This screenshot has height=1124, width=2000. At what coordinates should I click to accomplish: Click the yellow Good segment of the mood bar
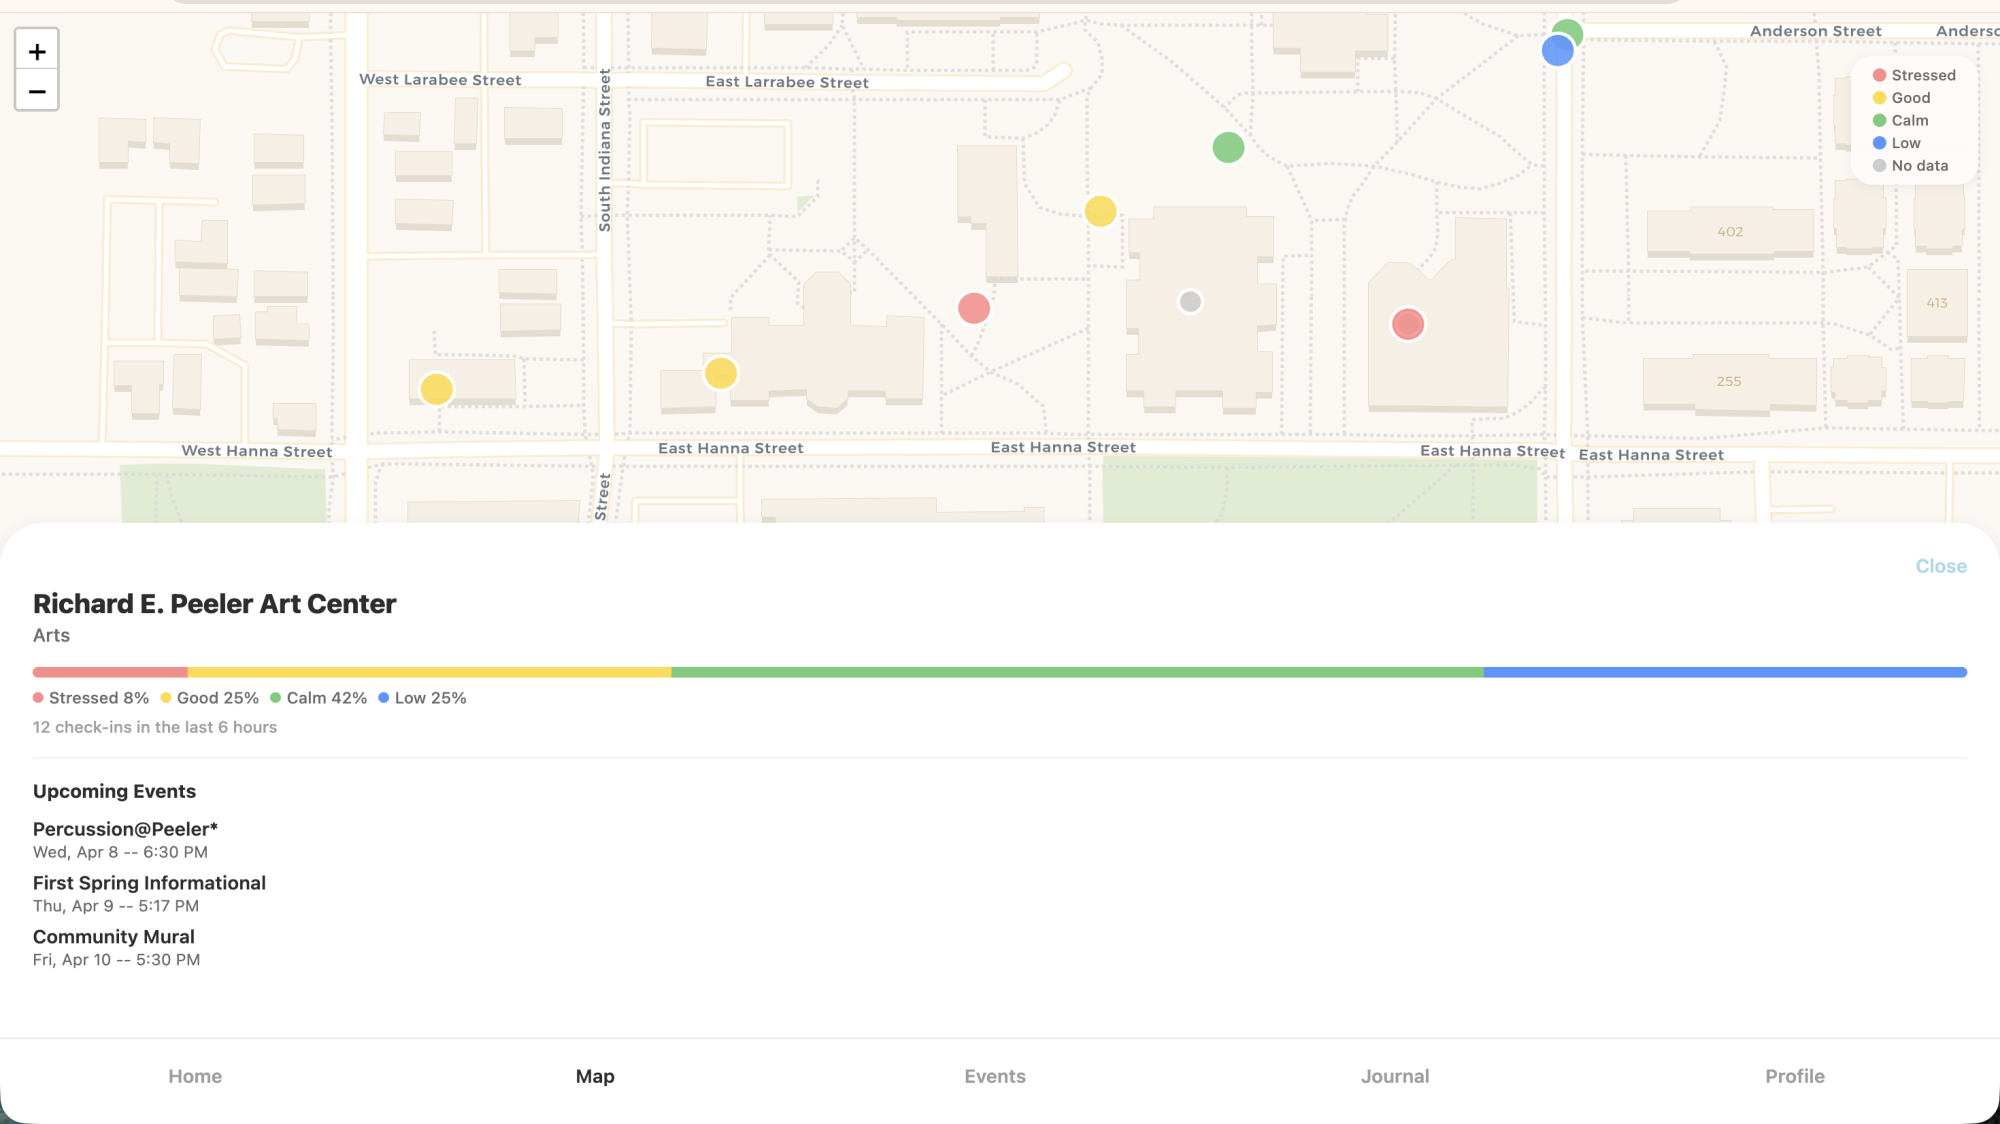click(429, 672)
